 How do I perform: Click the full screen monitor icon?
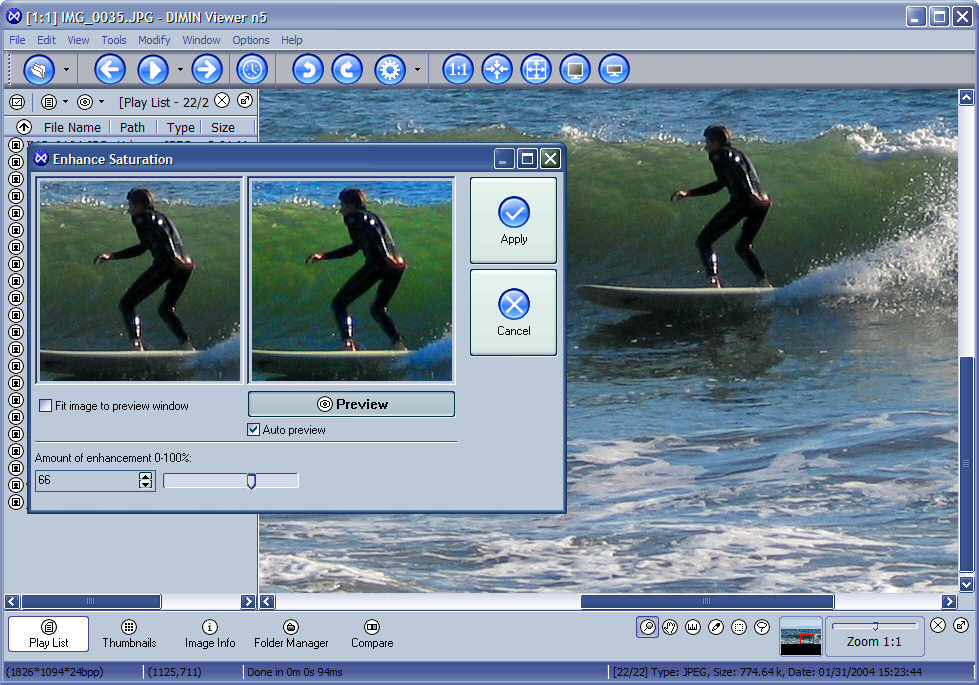[575, 69]
